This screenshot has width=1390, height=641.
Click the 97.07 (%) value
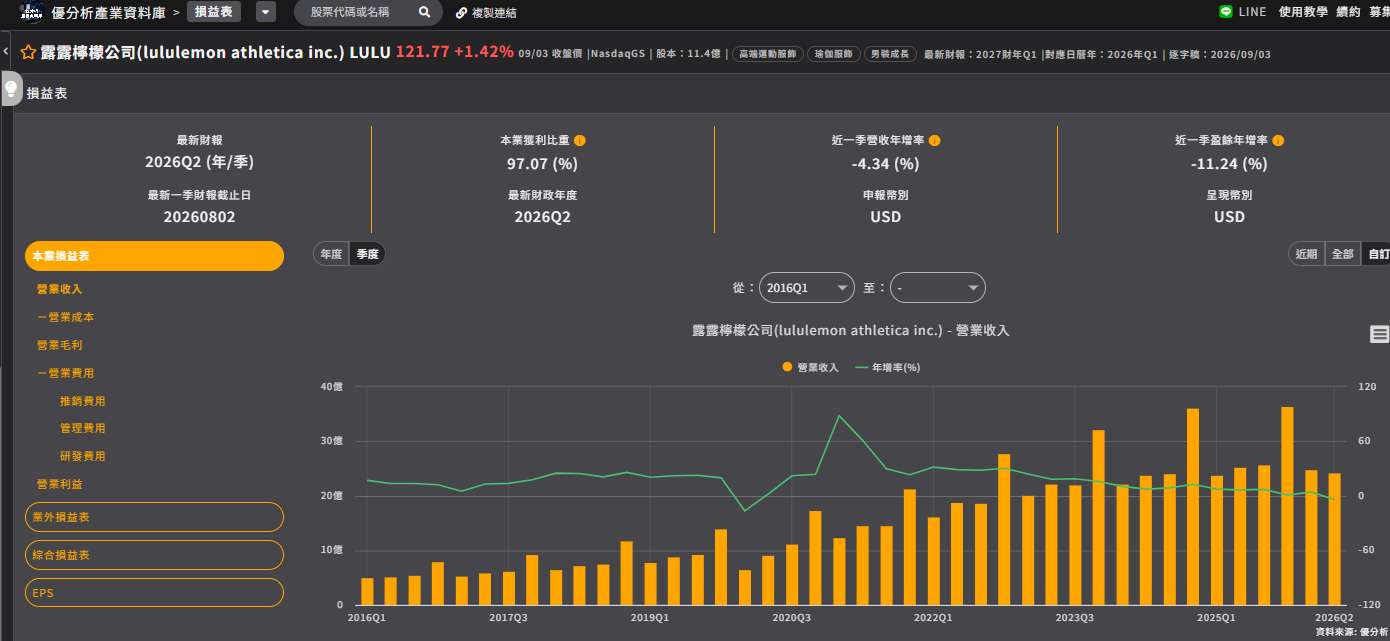click(x=542, y=163)
